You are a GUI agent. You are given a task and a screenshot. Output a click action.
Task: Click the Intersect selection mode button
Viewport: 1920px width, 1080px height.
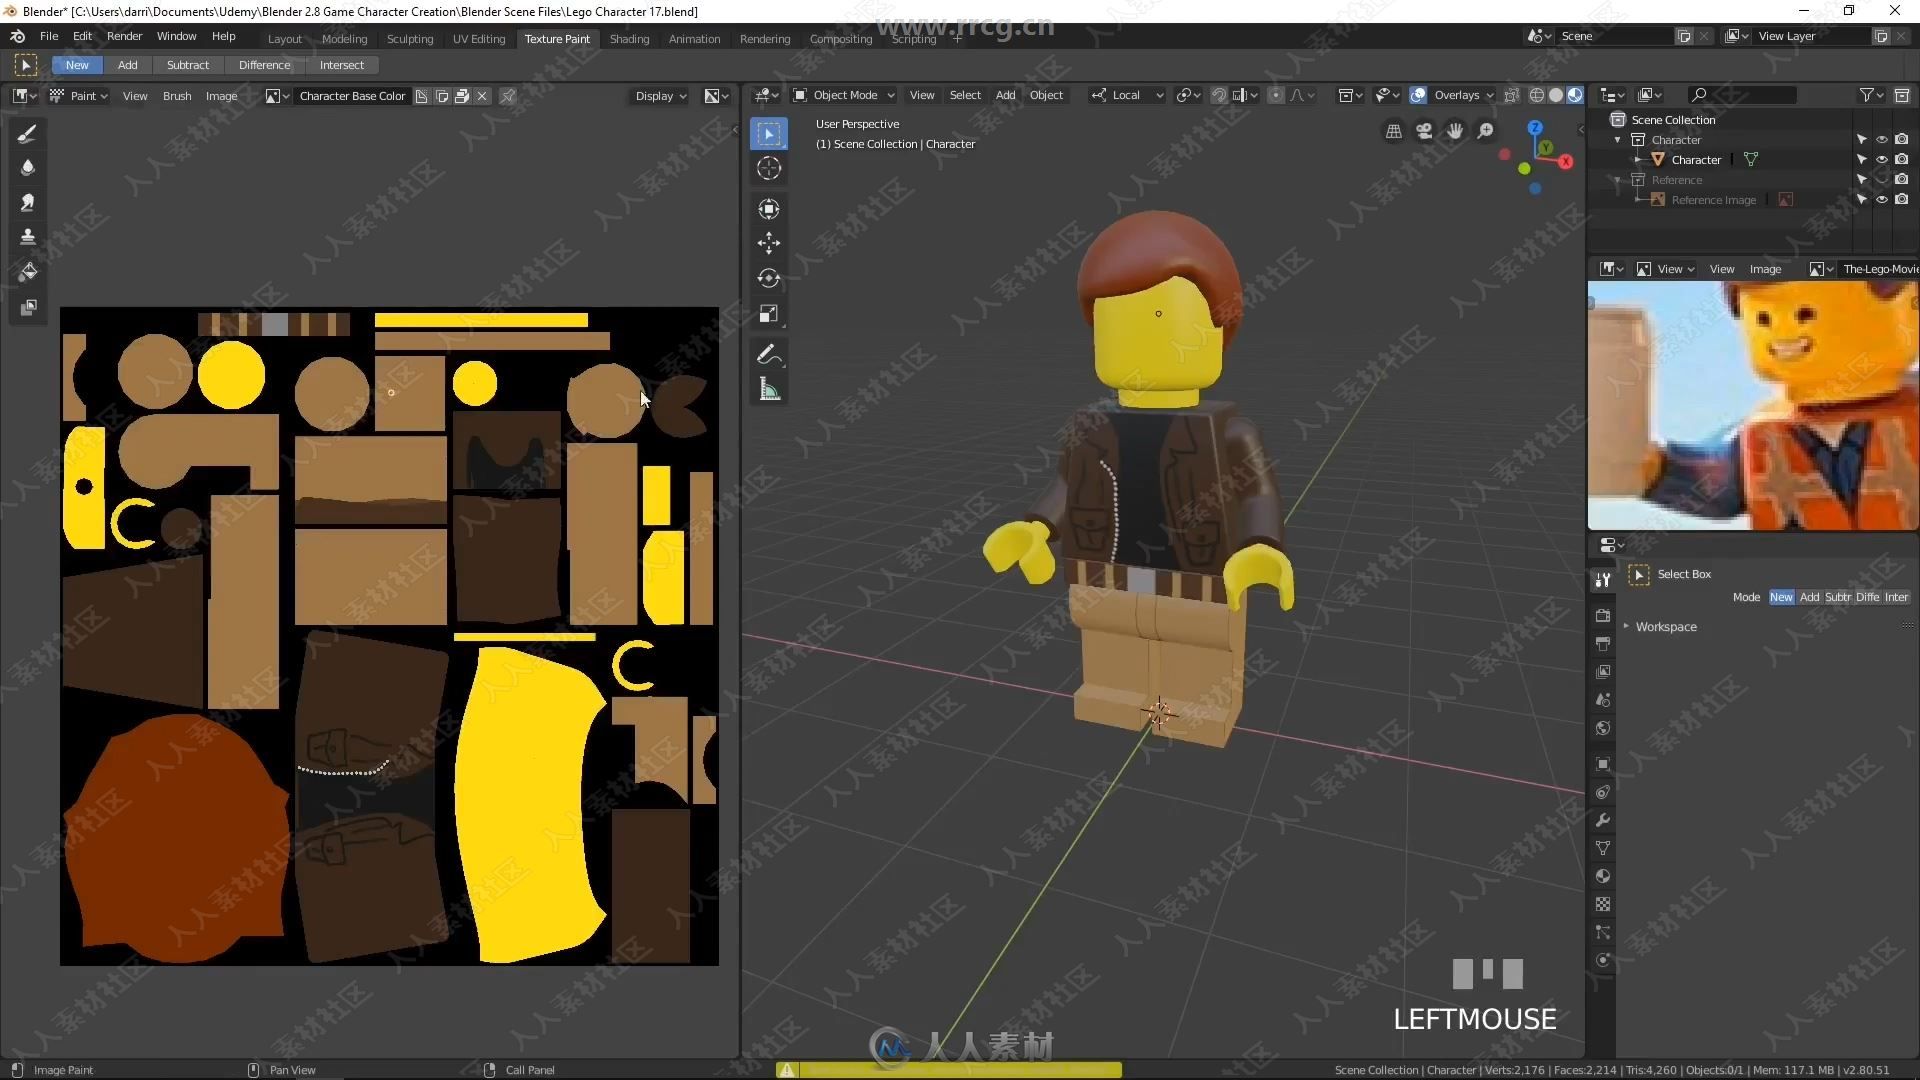point(342,65)
